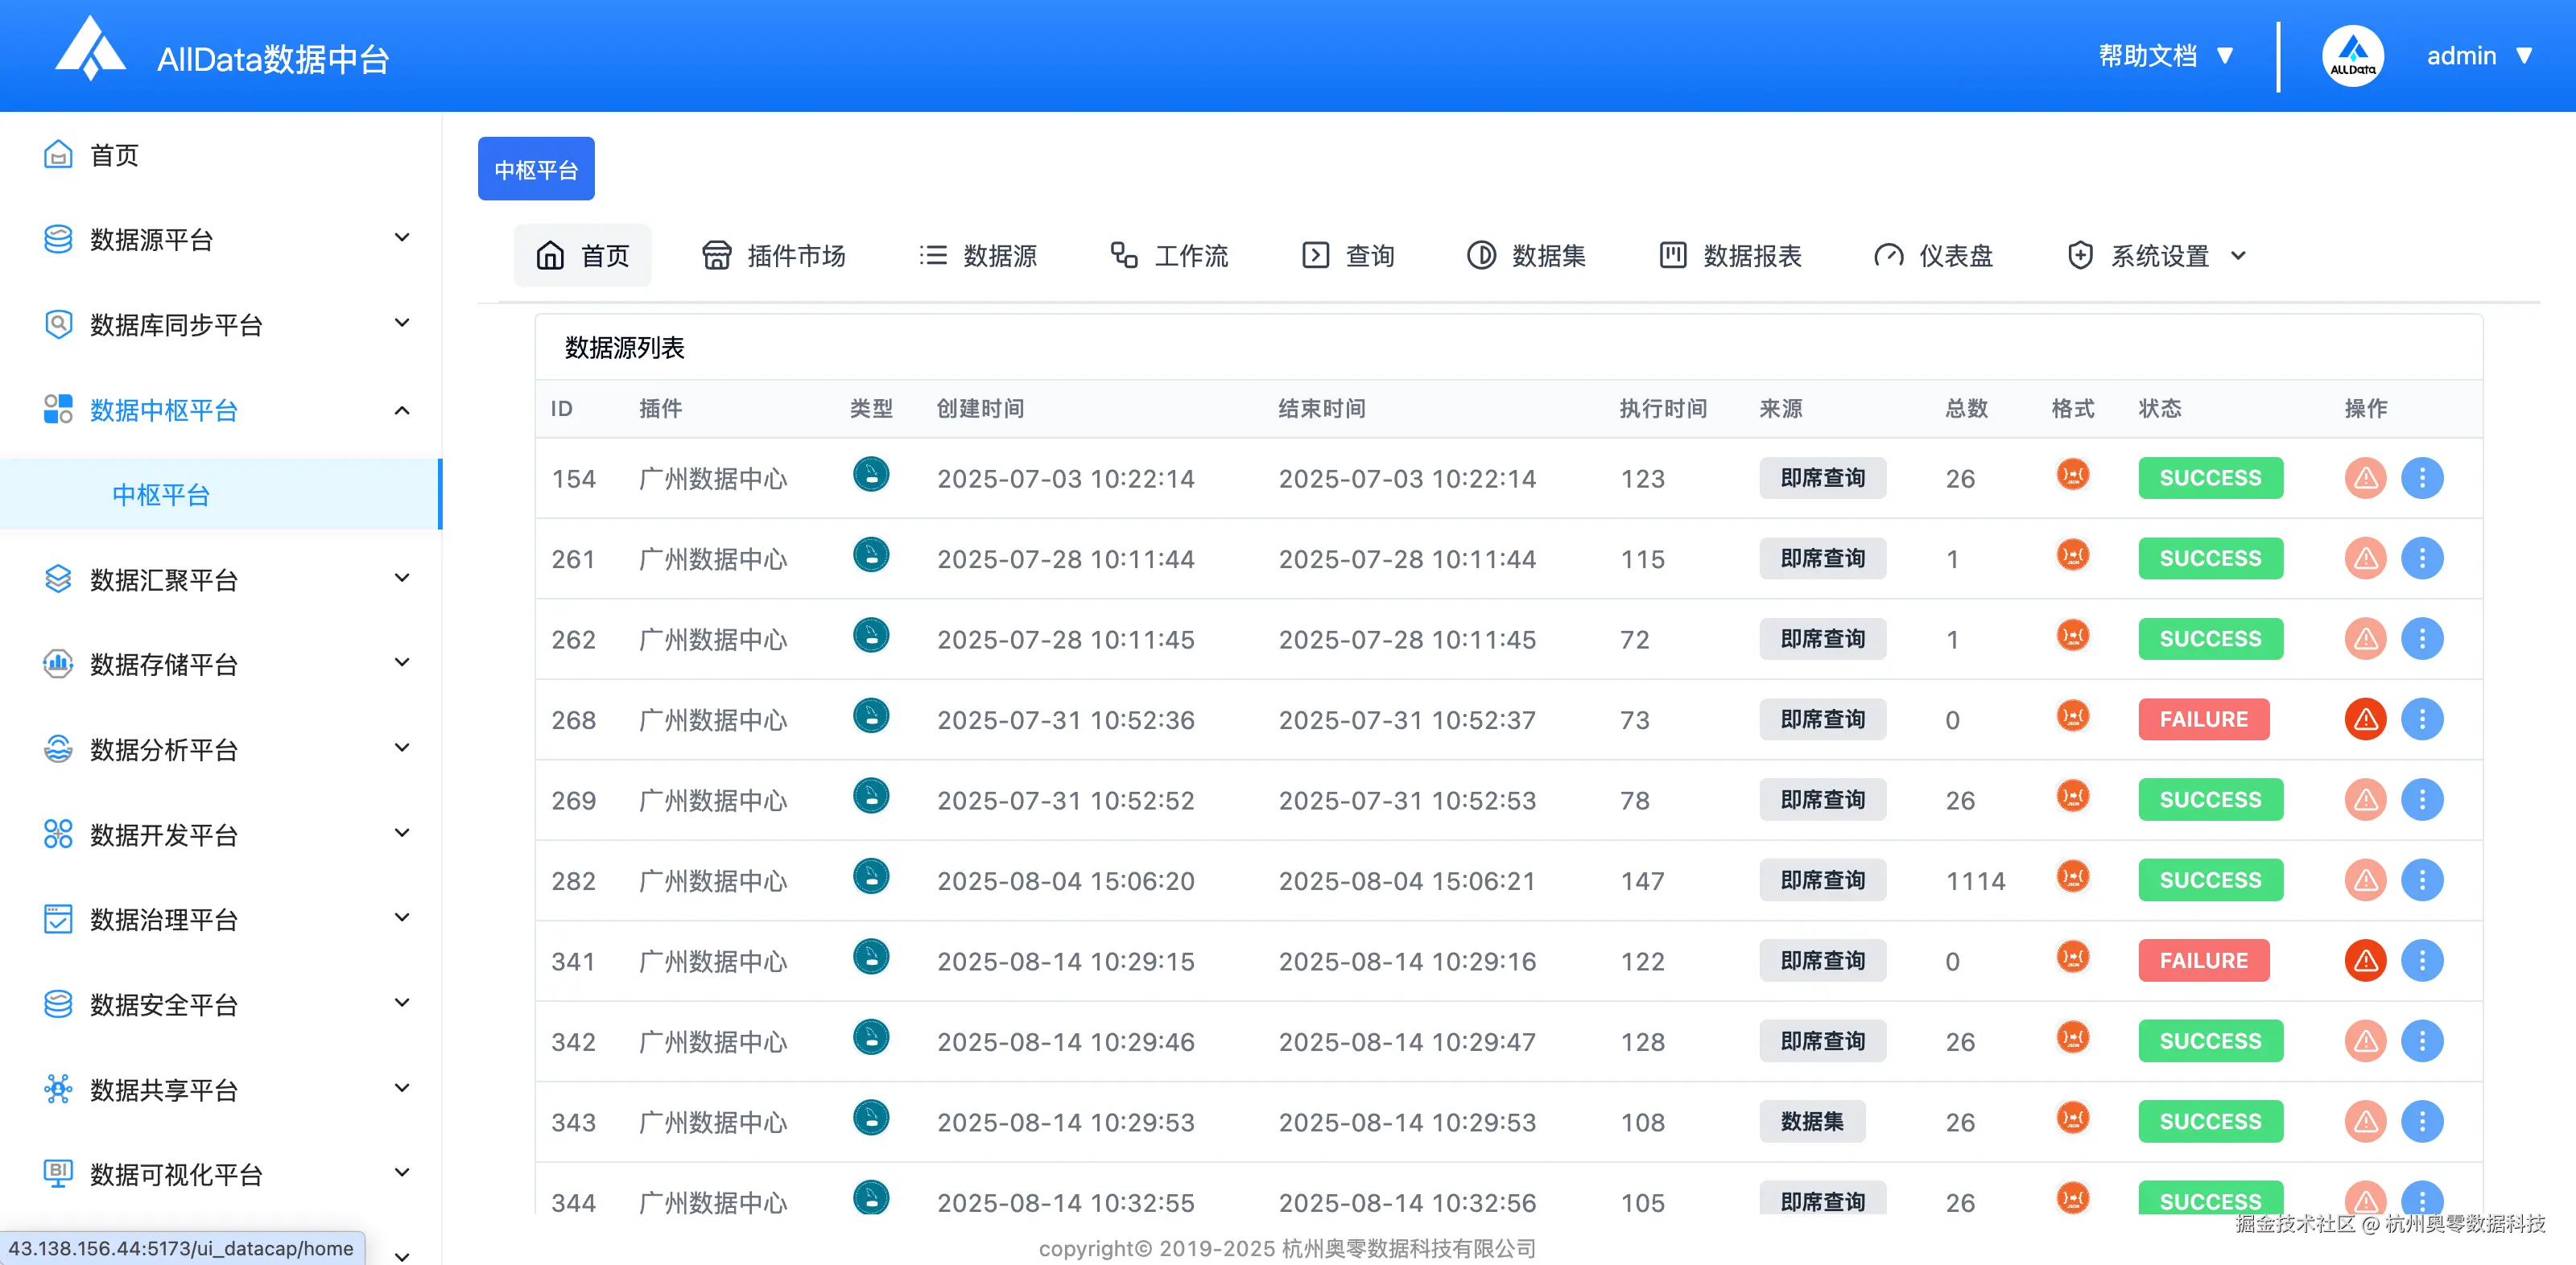Viewport: 2576px width, 1265px height.
Task: Click the 工作流 workflow icon in navigation
Action: 1124,255
